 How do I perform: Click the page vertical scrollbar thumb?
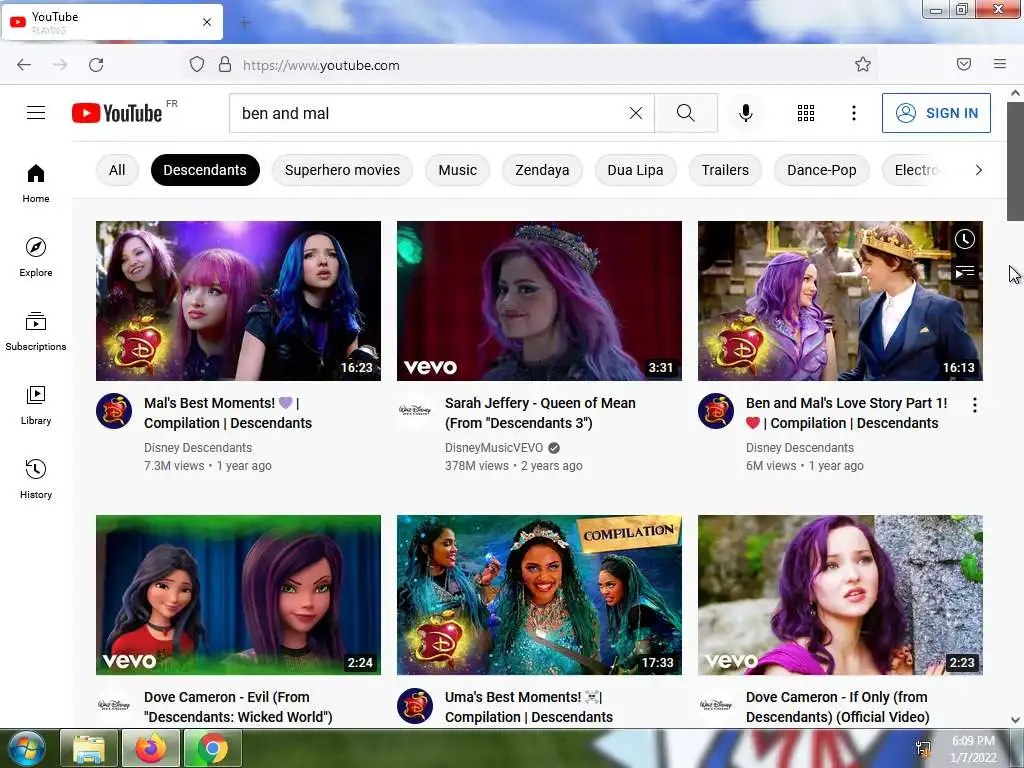1015,161
